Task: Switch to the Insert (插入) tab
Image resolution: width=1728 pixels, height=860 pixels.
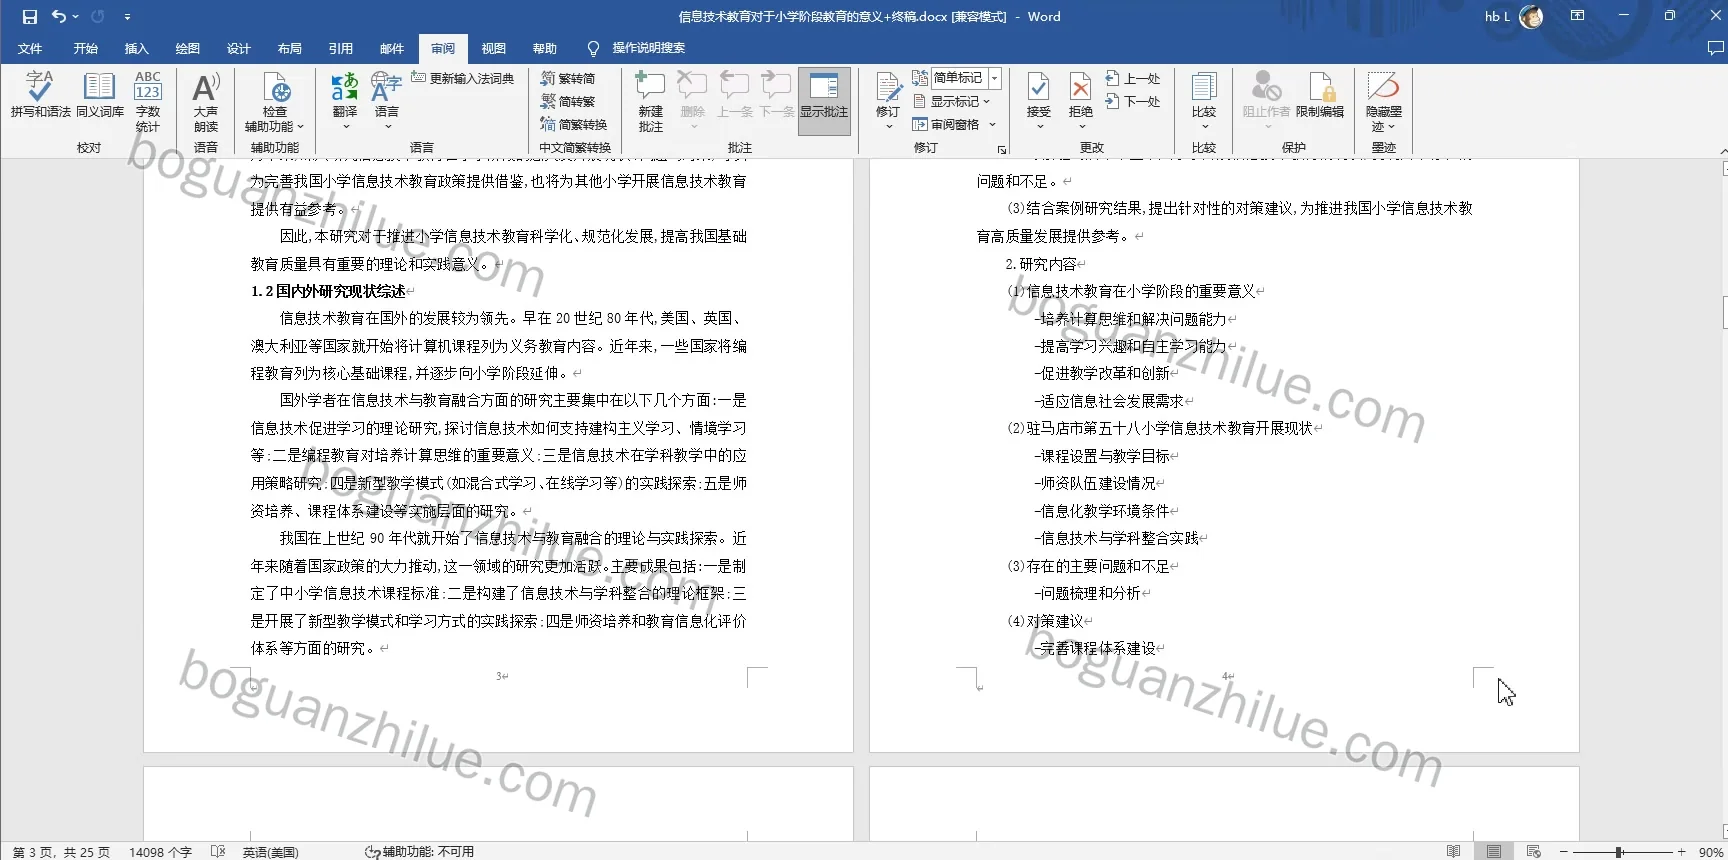Action: click(136, 48)
